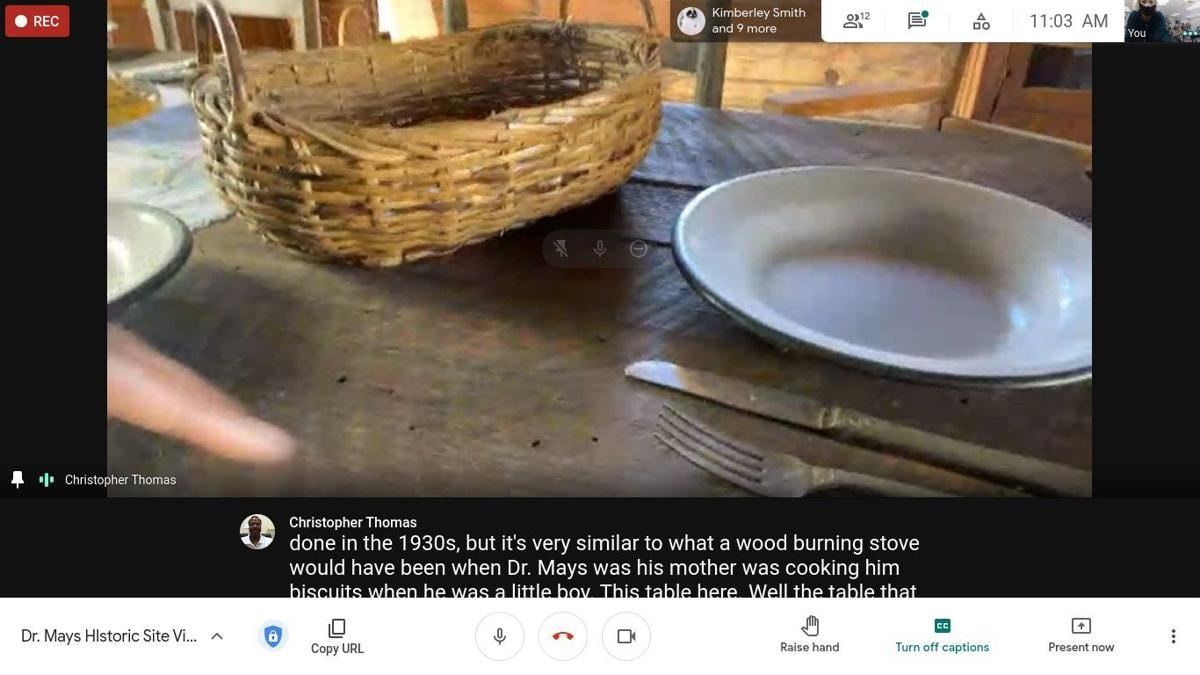
Task: Unpin Christopher Thomas with the center pin icon
Action: click(561, 249)
